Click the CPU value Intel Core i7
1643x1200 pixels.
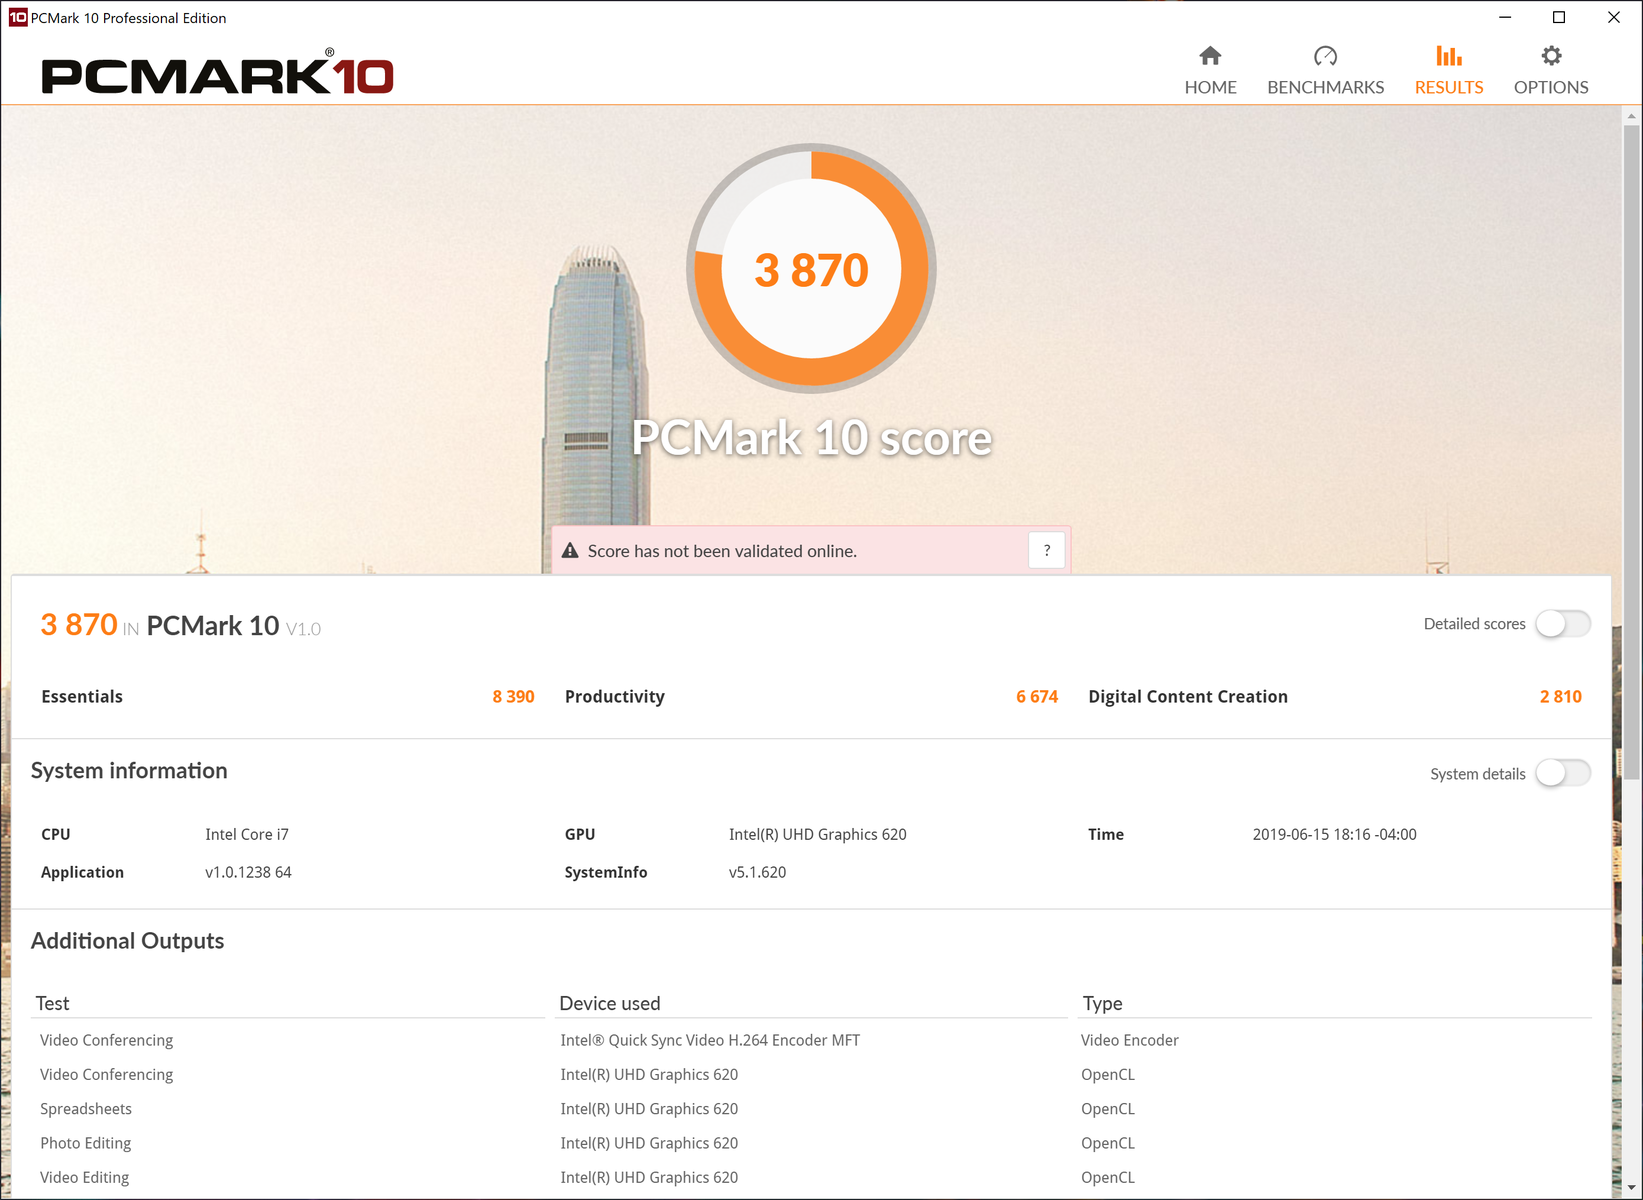[247, 834]
